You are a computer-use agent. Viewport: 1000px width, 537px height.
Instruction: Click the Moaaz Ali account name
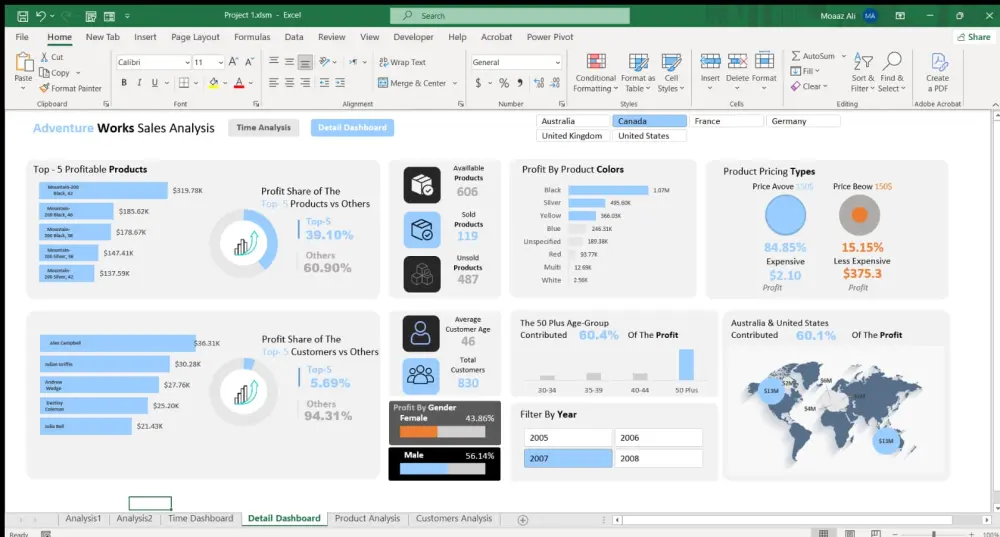point(837,16)
